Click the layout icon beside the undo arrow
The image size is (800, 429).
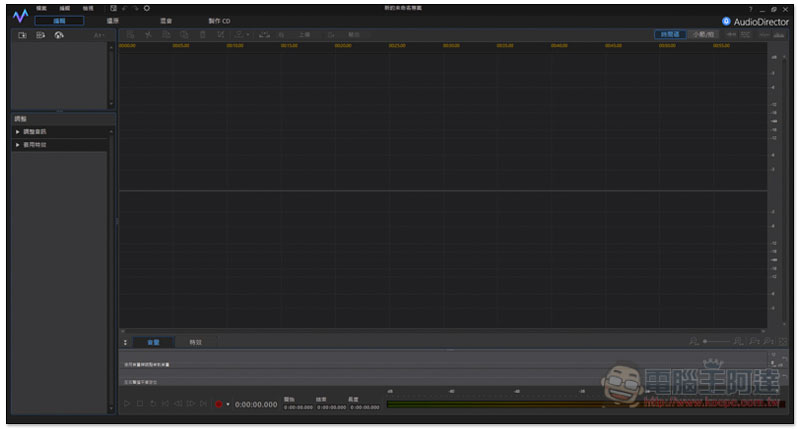pyautogui.click(x=113, y=9)
